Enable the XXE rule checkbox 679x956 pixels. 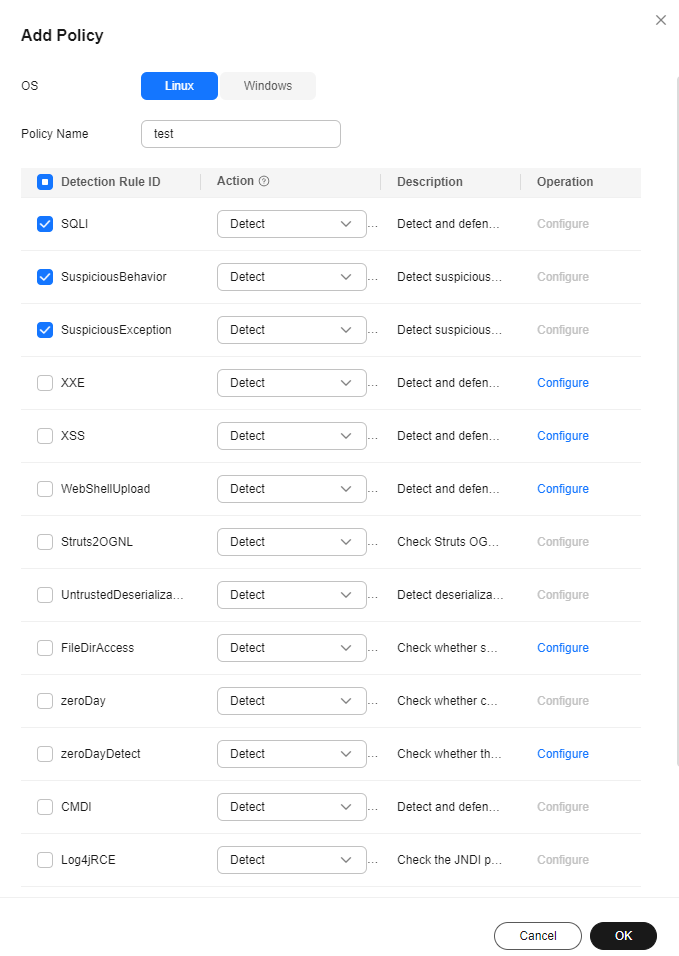click(45, 383)
